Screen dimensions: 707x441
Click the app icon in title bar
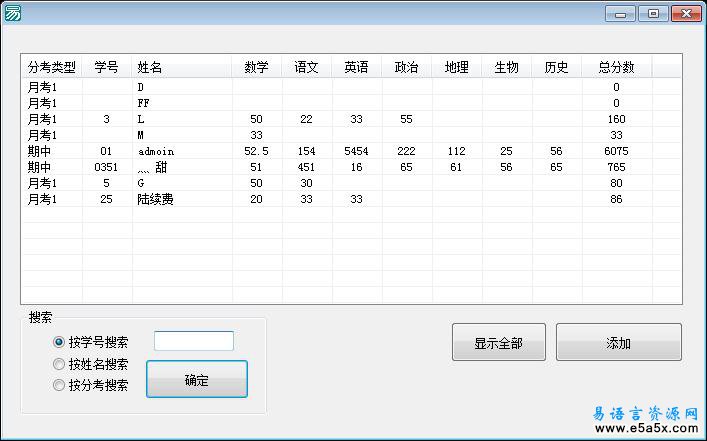(x=12, y=14)
